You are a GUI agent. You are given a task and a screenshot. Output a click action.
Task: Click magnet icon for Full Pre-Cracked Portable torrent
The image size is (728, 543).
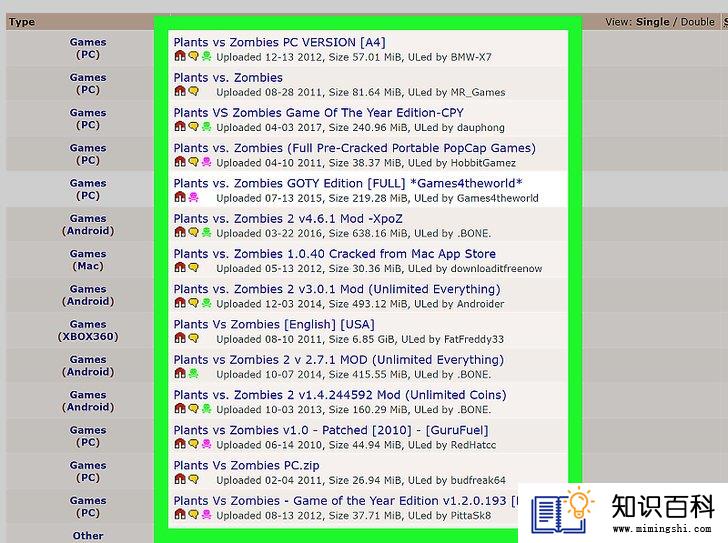click(x=180, y=162)
